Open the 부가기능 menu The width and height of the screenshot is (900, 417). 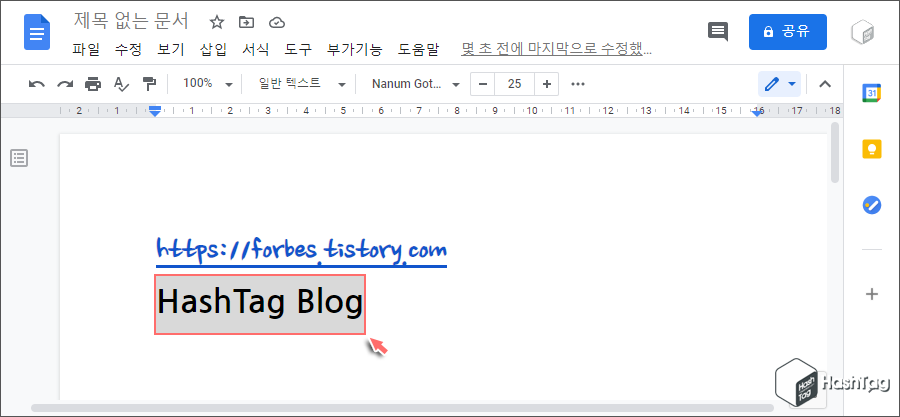click(x=354, y=50)
